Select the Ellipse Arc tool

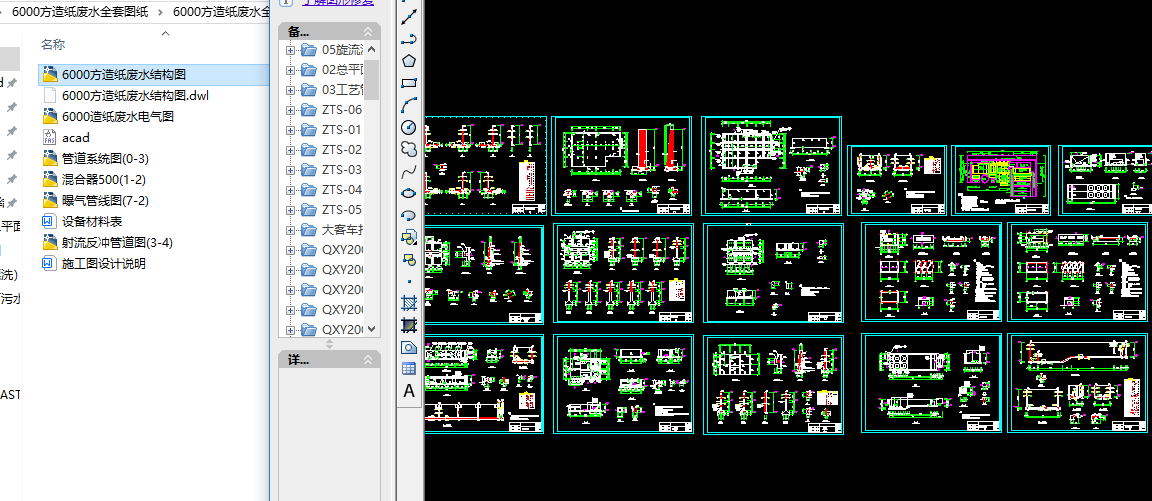409,215
